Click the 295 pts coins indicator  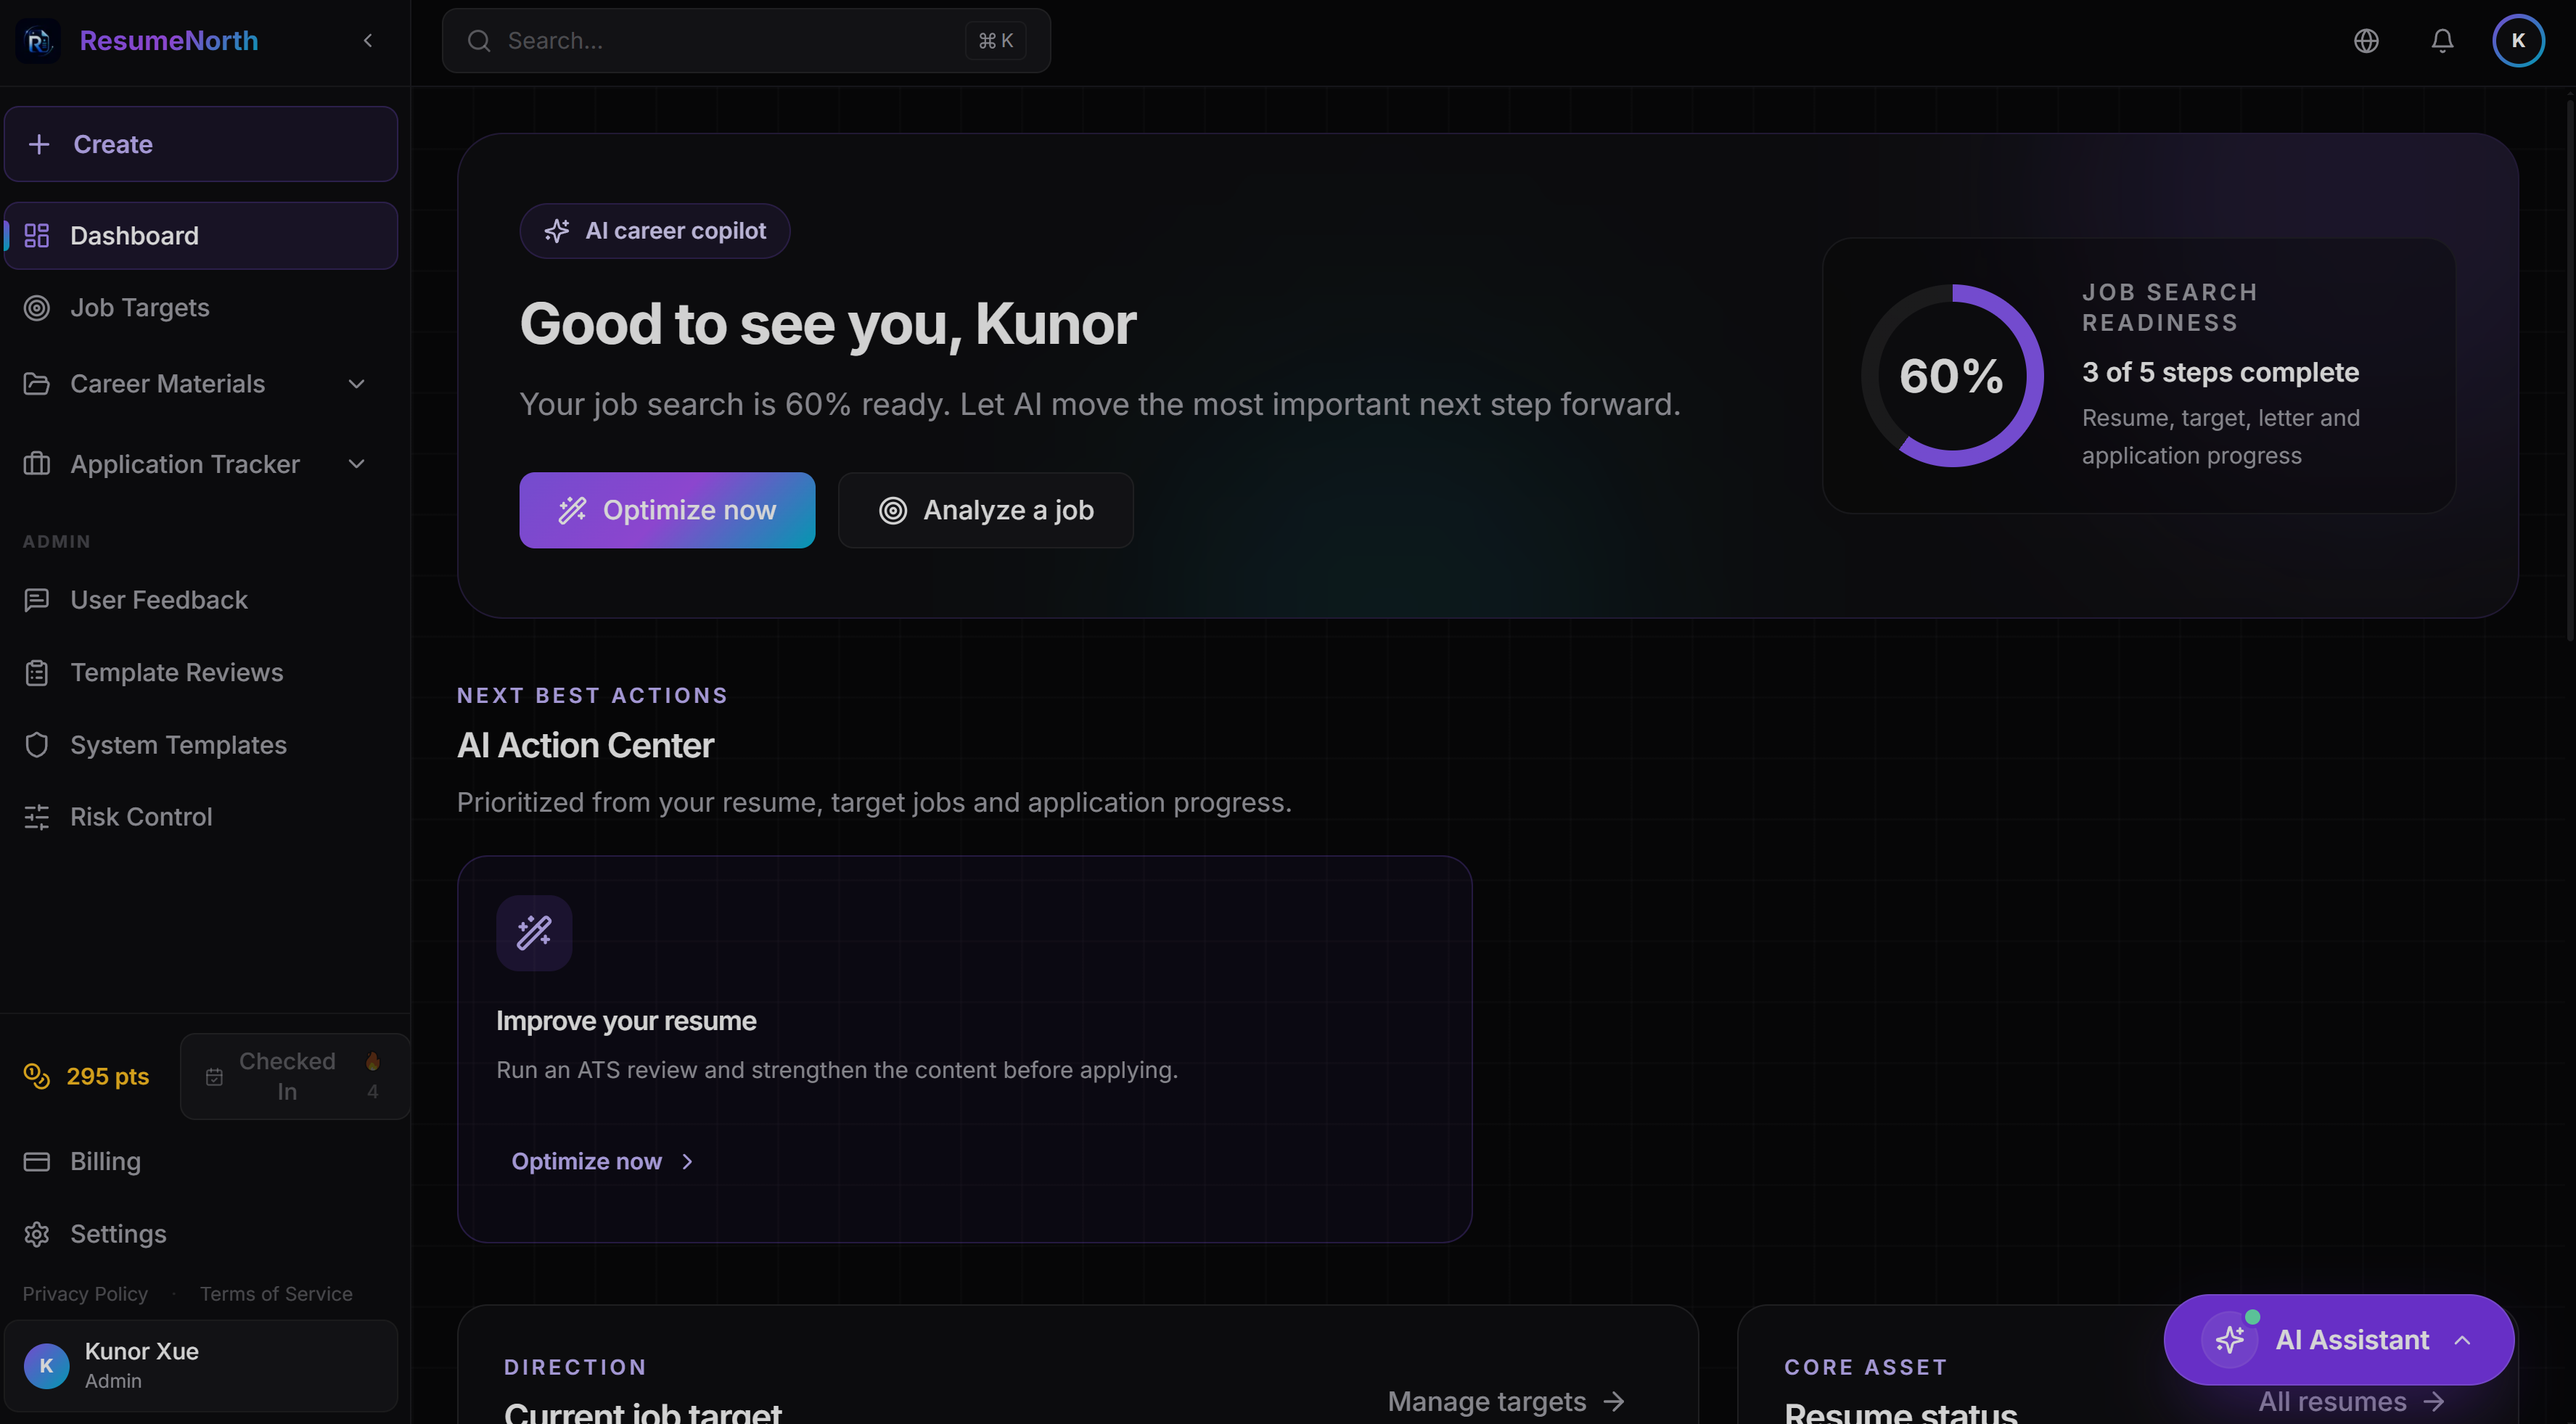(87, 1076)
